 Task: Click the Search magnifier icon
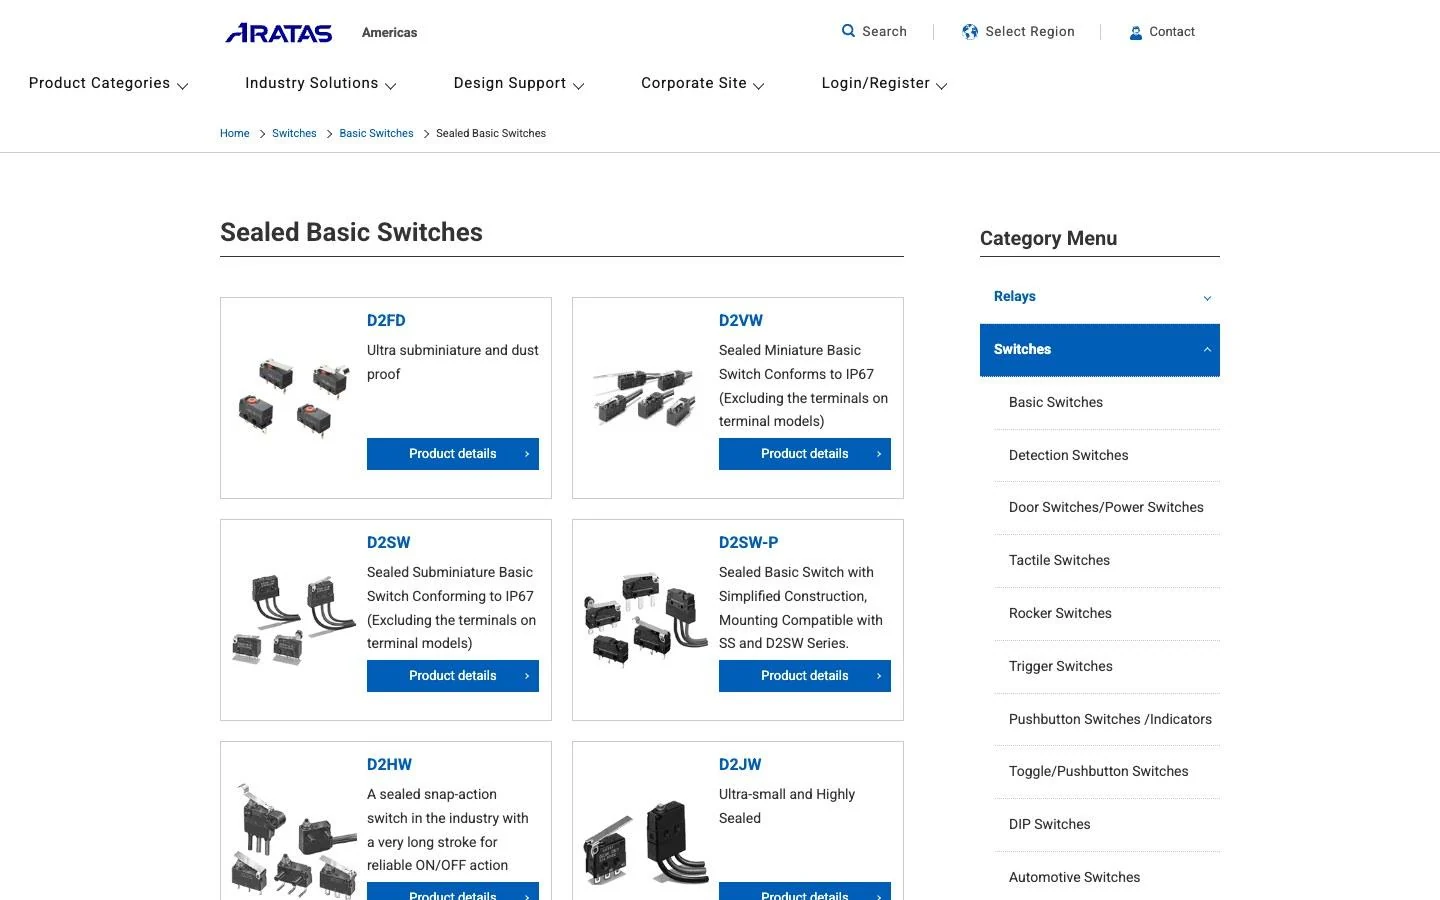[x=848, y=31]
